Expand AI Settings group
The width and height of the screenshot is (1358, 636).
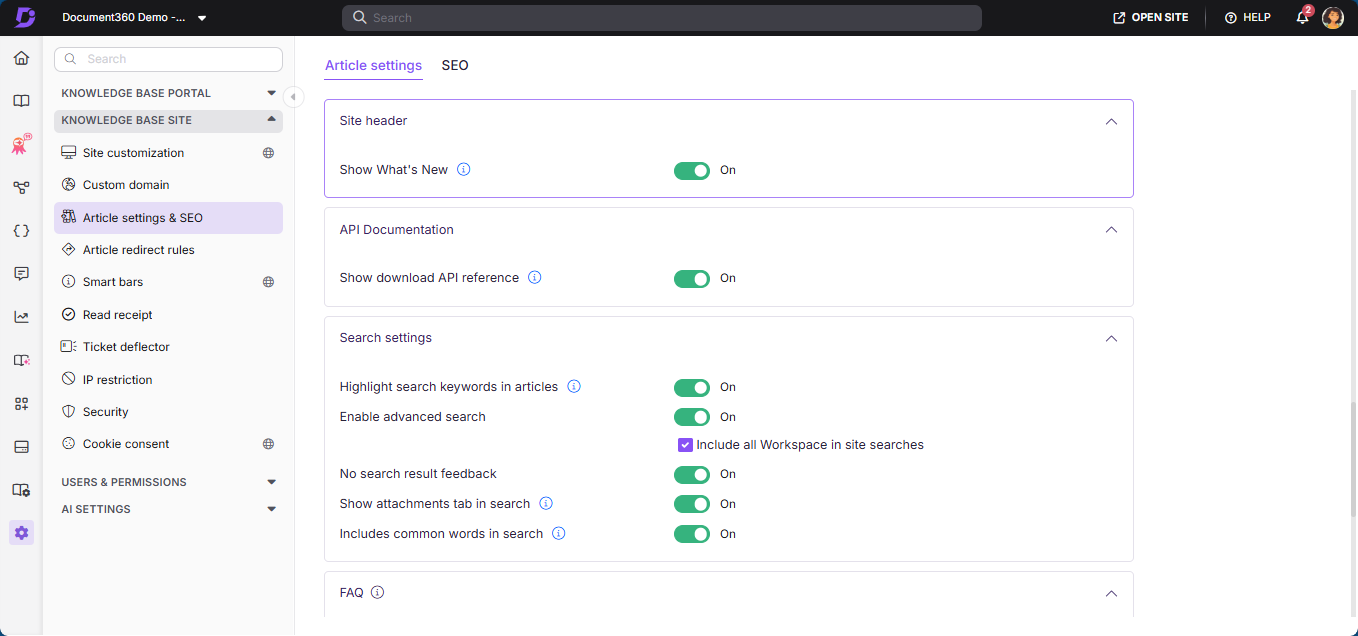click(168, 509)
